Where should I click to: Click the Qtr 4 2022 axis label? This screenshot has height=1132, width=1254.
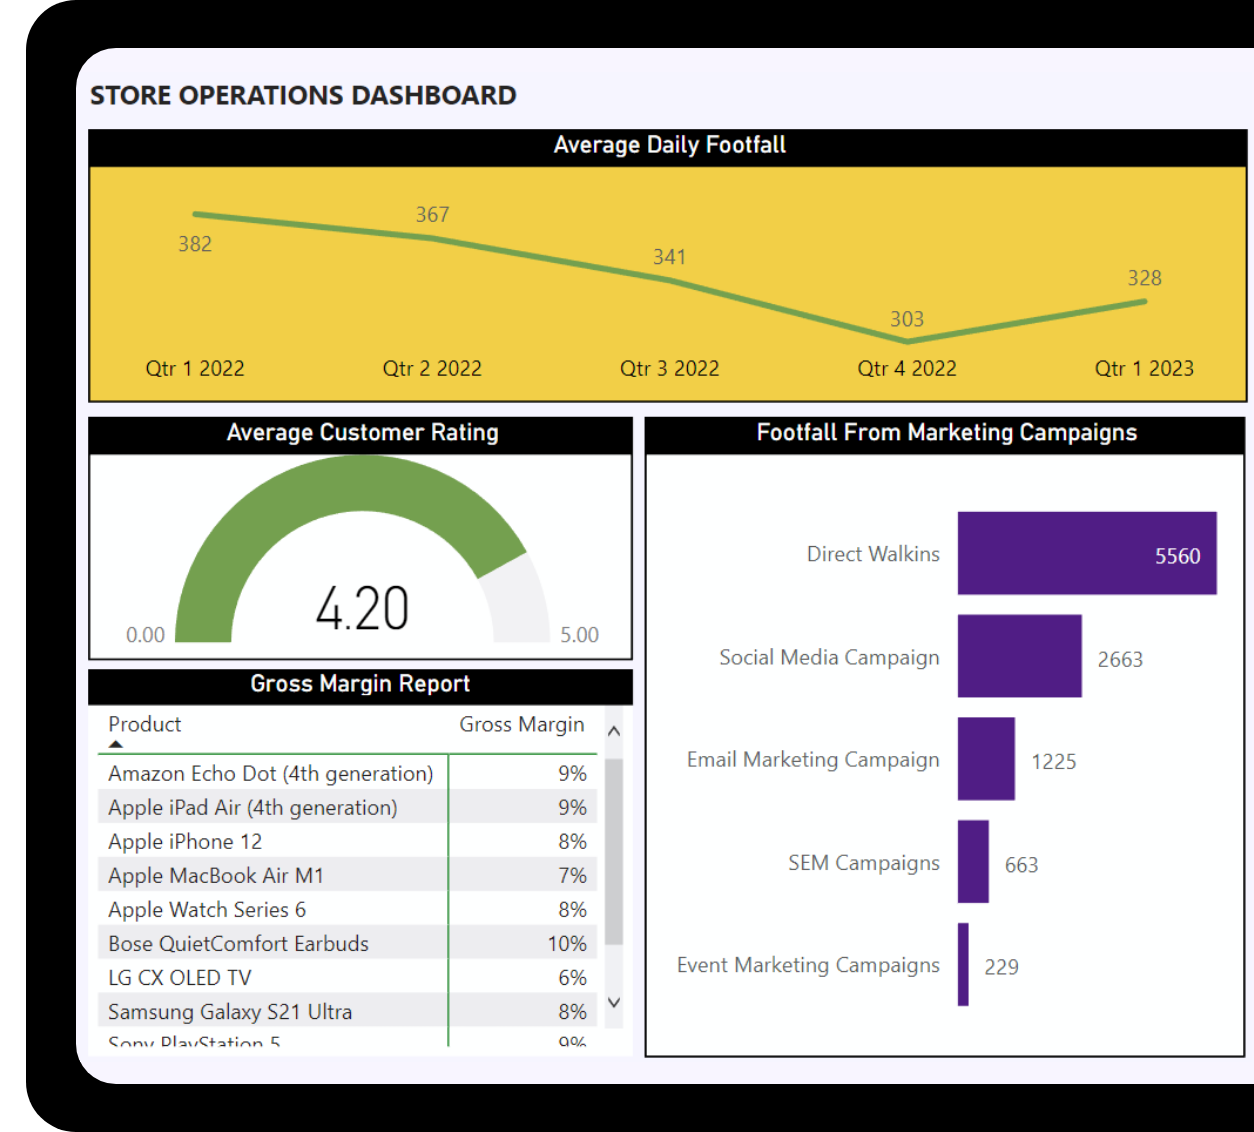coord(907,368)
